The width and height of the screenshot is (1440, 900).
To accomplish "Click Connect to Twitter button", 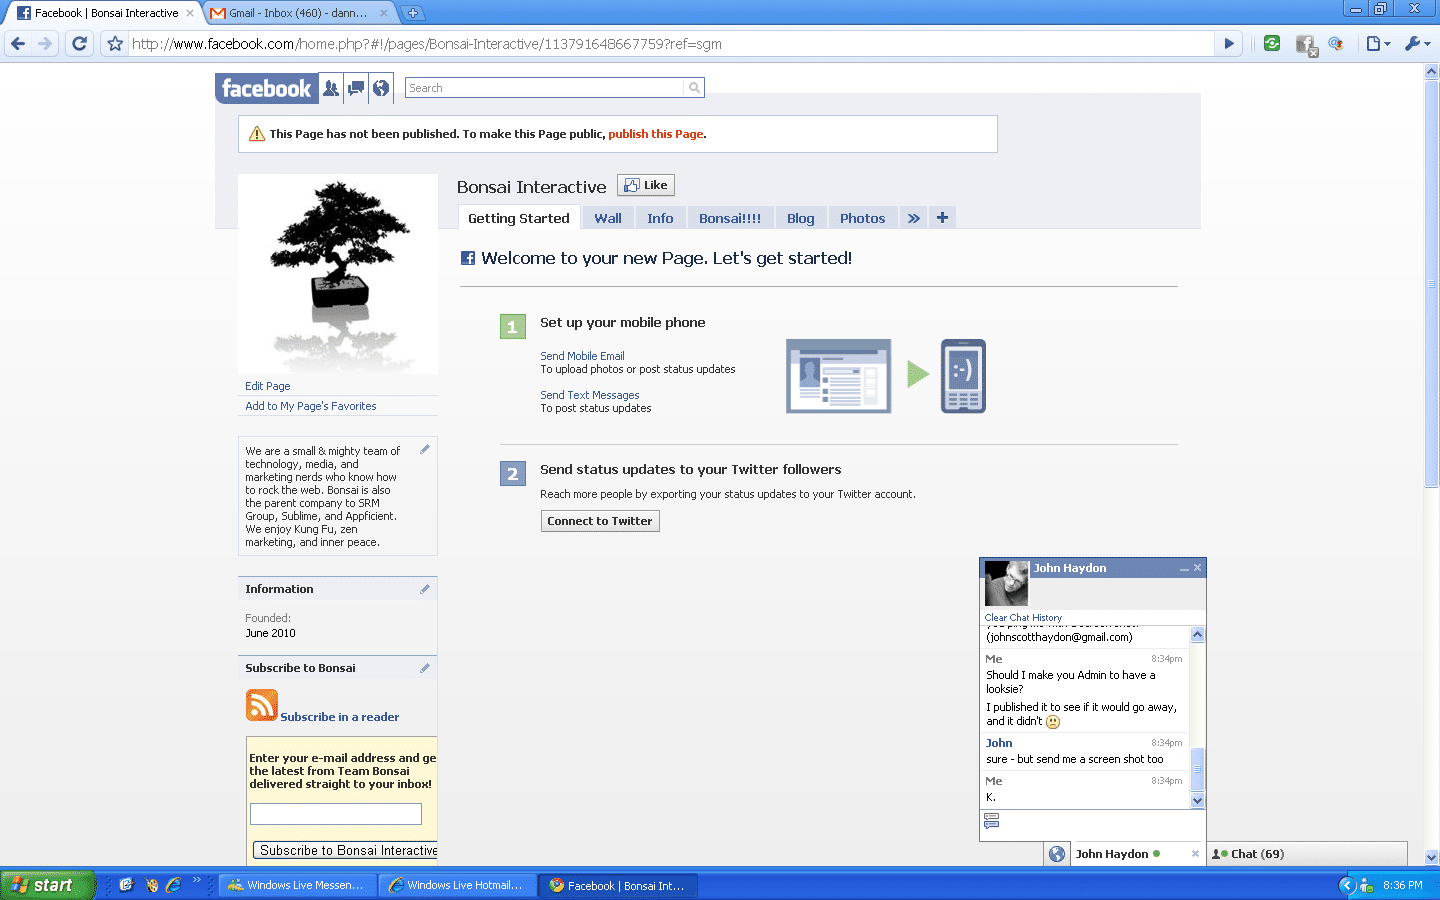I will tap(600, 521).
